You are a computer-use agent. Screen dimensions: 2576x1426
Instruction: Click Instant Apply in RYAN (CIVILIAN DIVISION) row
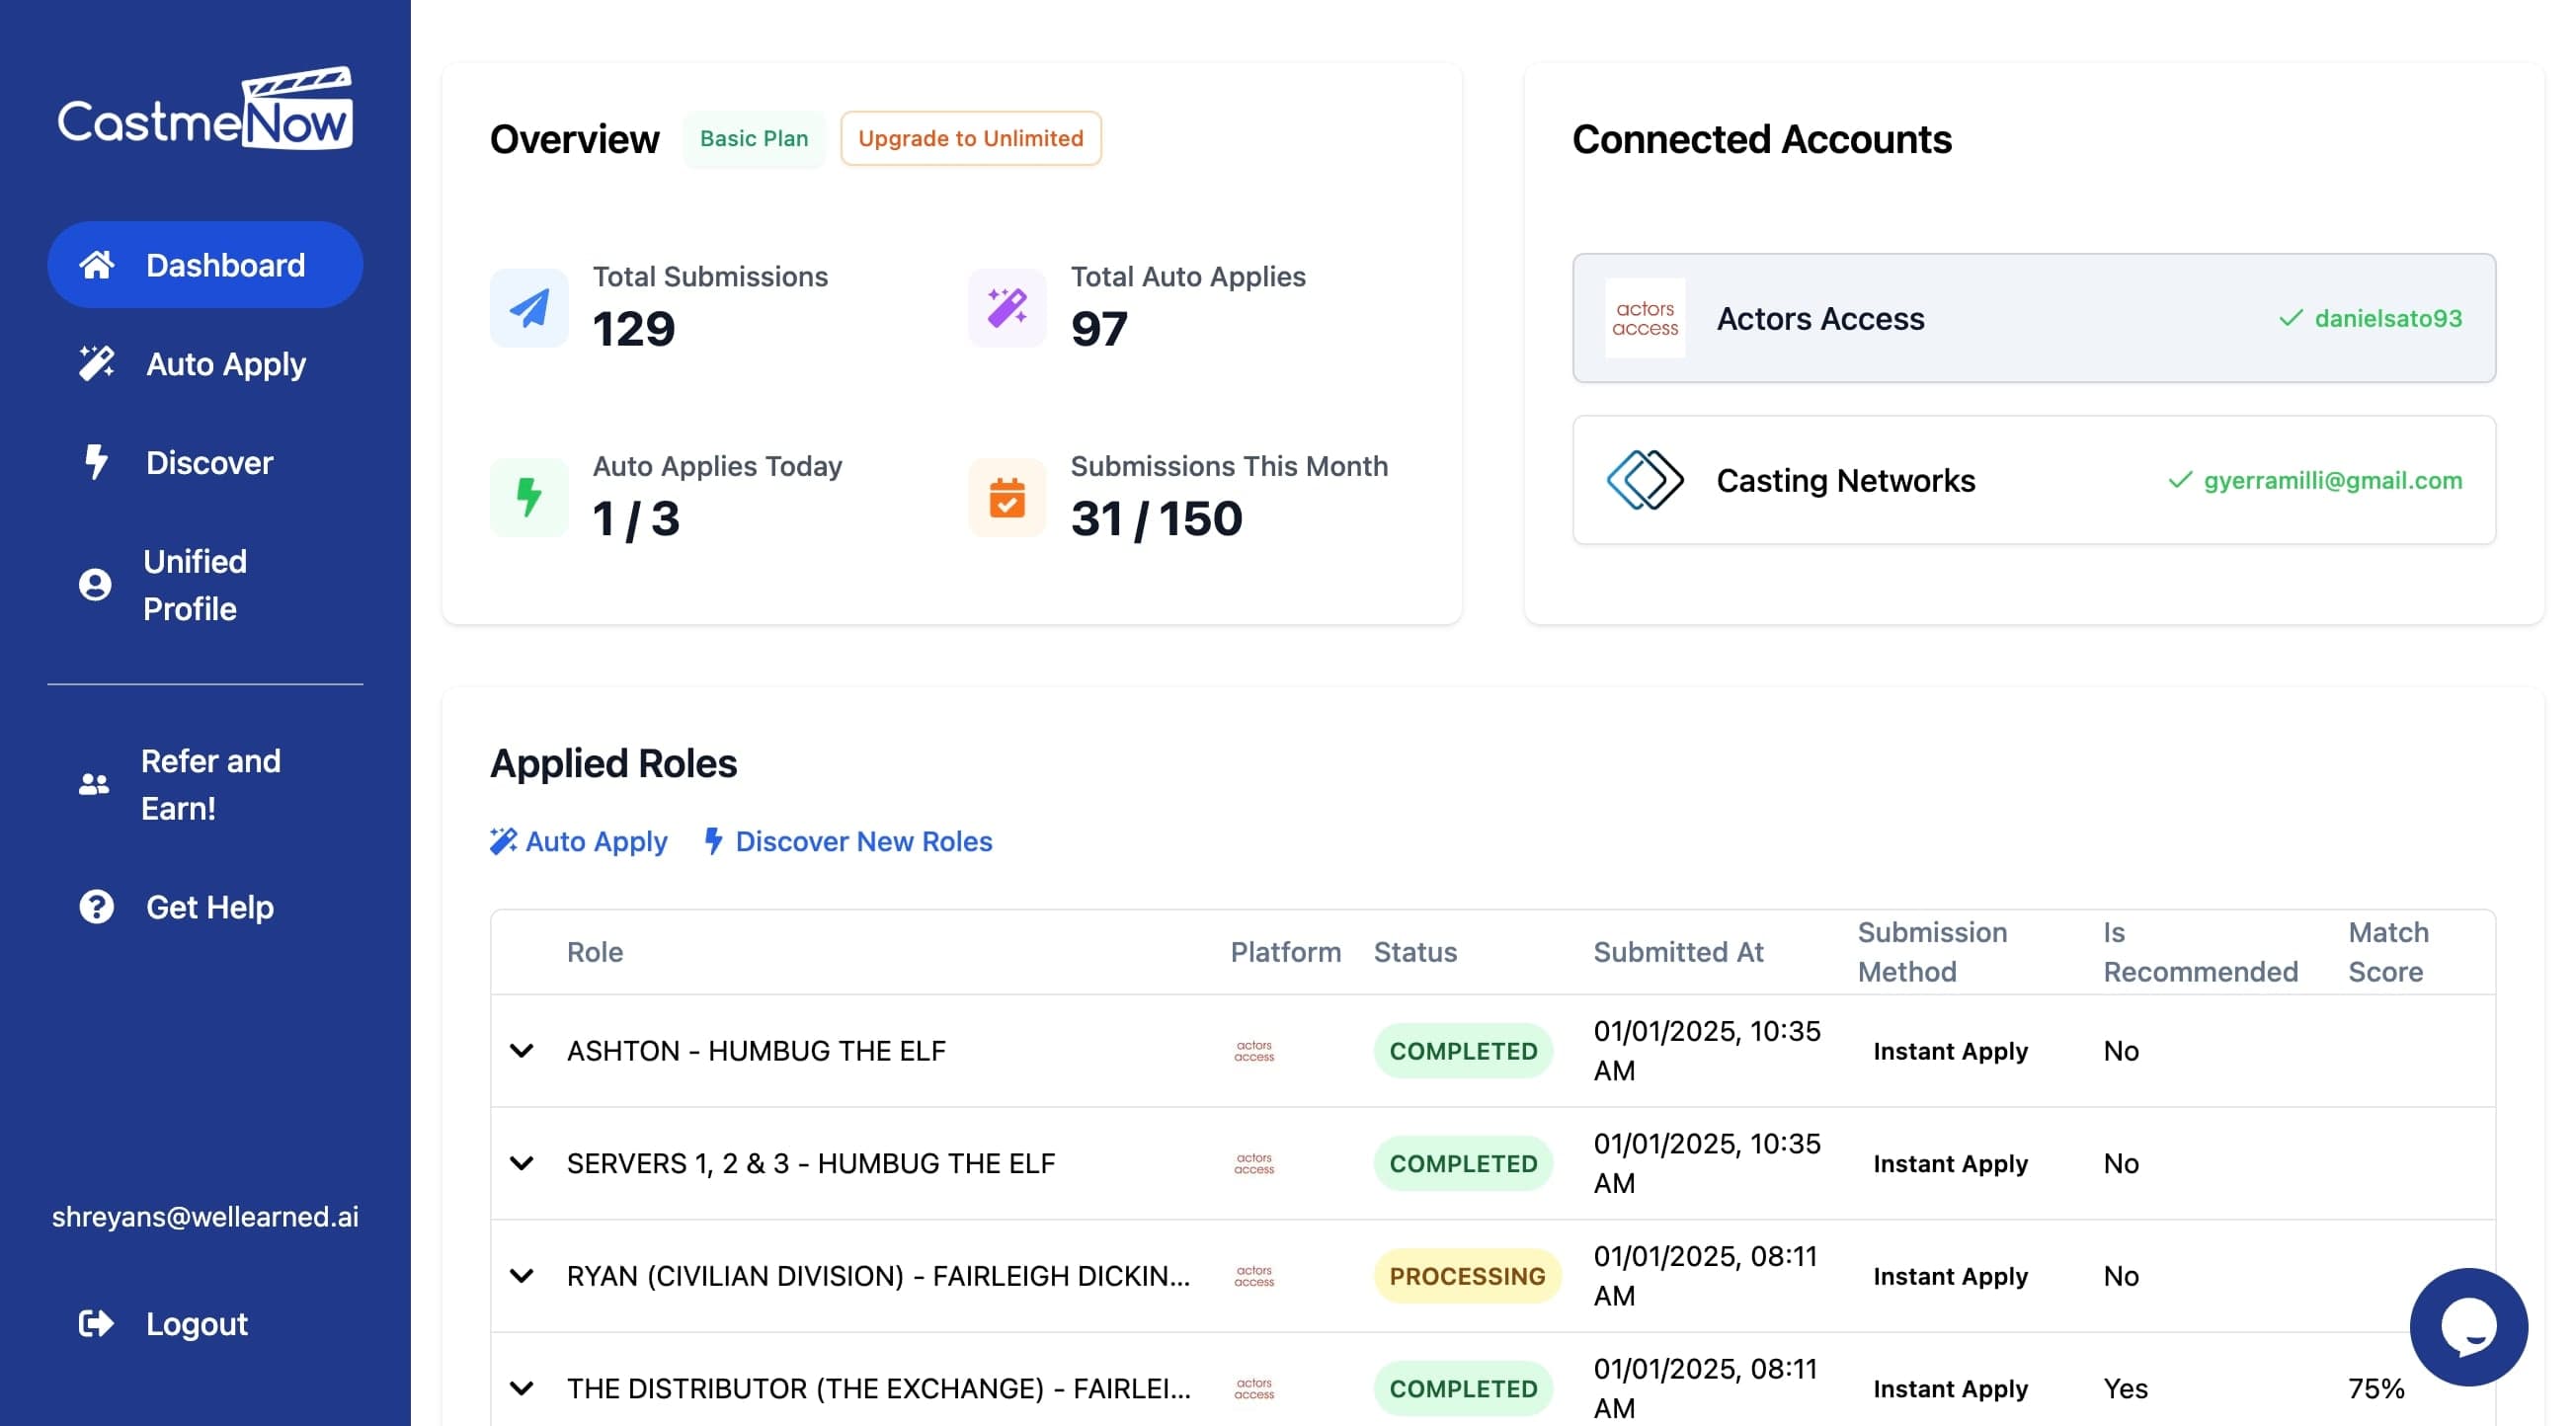click(x=1950, y=1276)
